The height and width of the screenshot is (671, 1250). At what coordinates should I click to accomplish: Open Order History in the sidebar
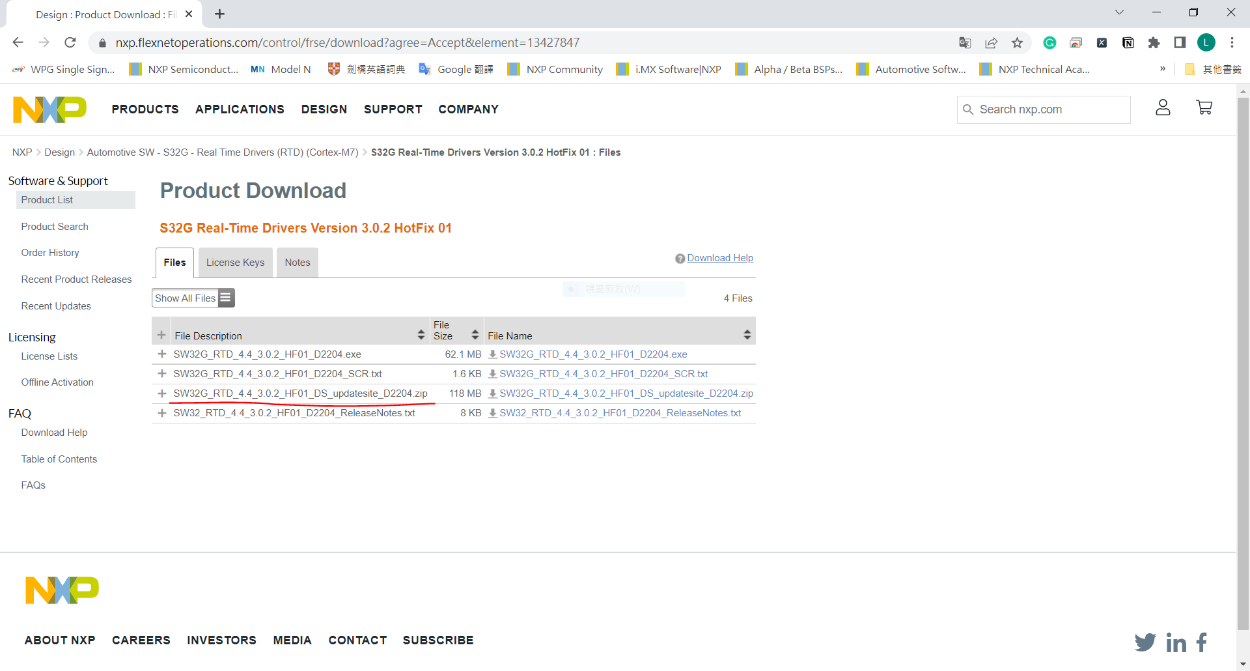(50, 253)
